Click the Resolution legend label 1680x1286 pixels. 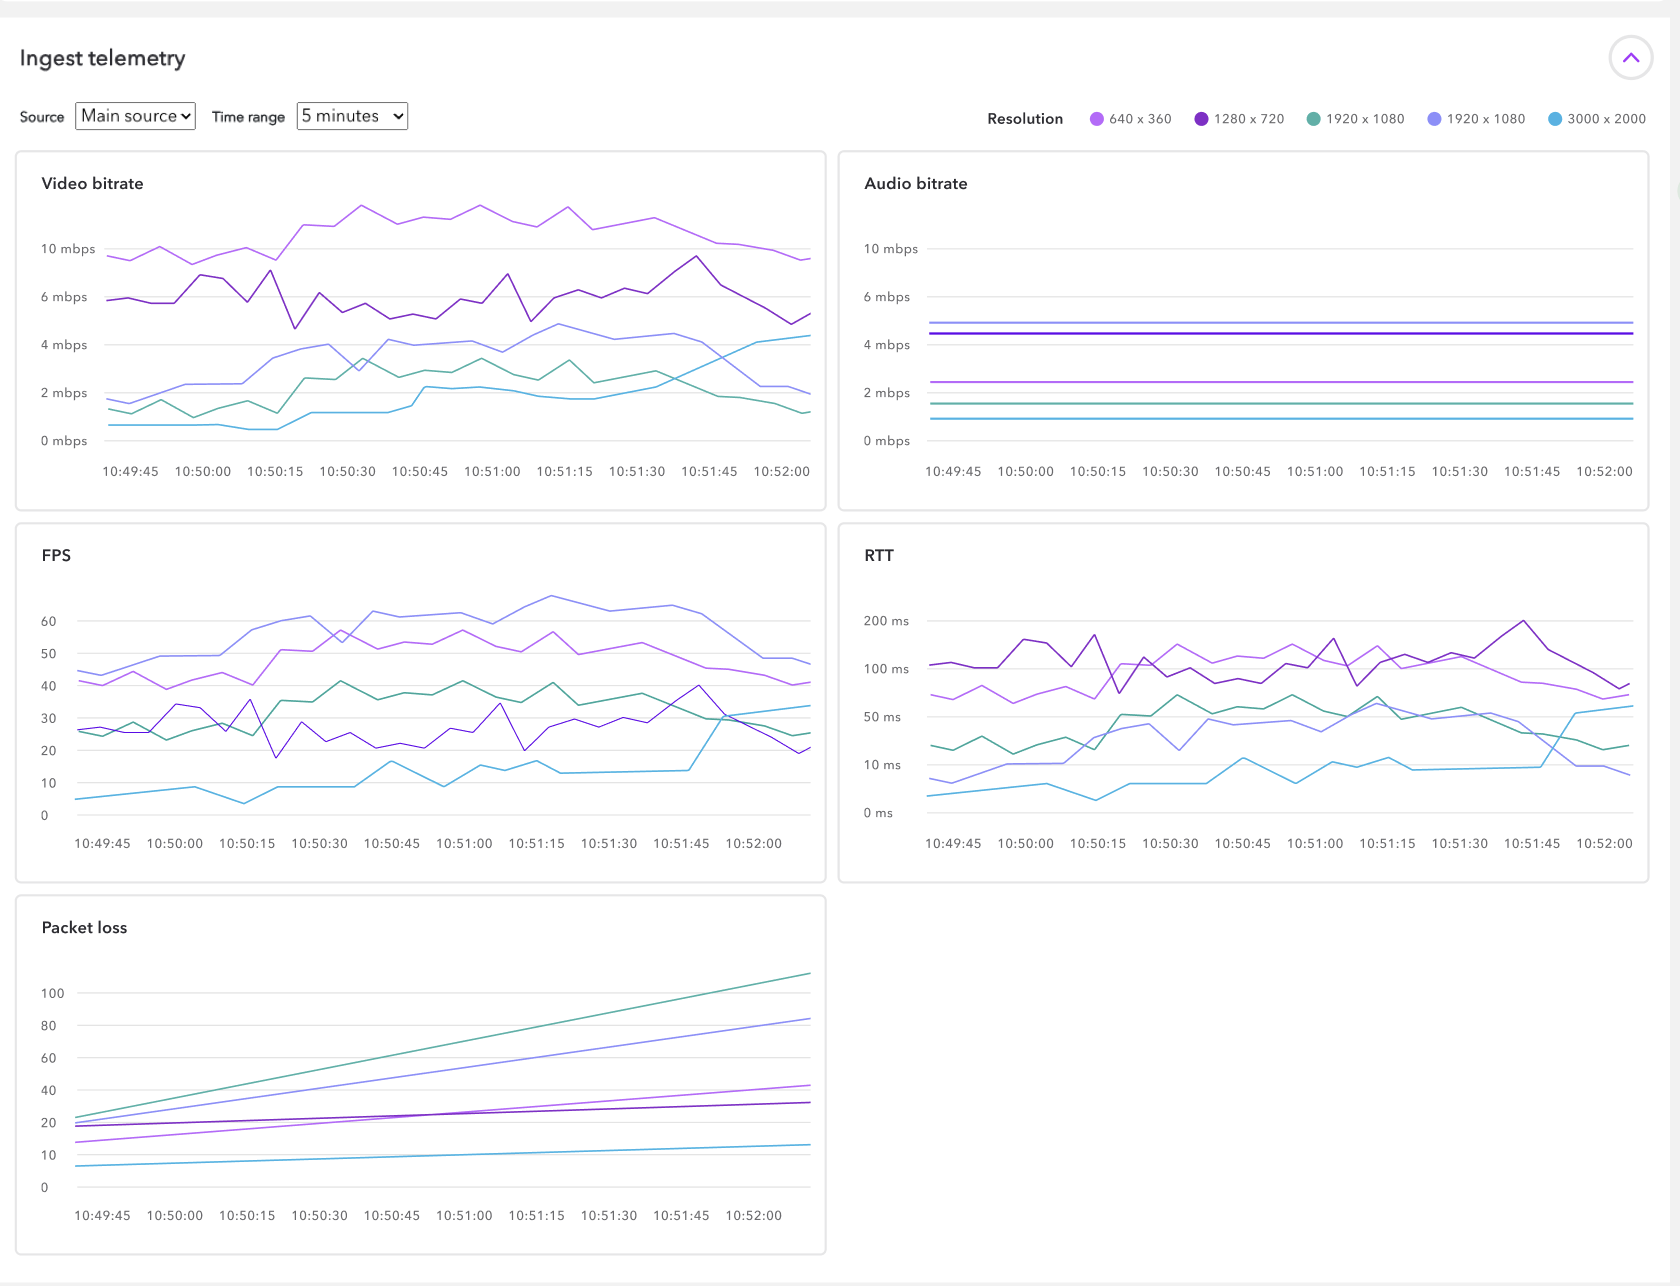tap(1025, 119)
